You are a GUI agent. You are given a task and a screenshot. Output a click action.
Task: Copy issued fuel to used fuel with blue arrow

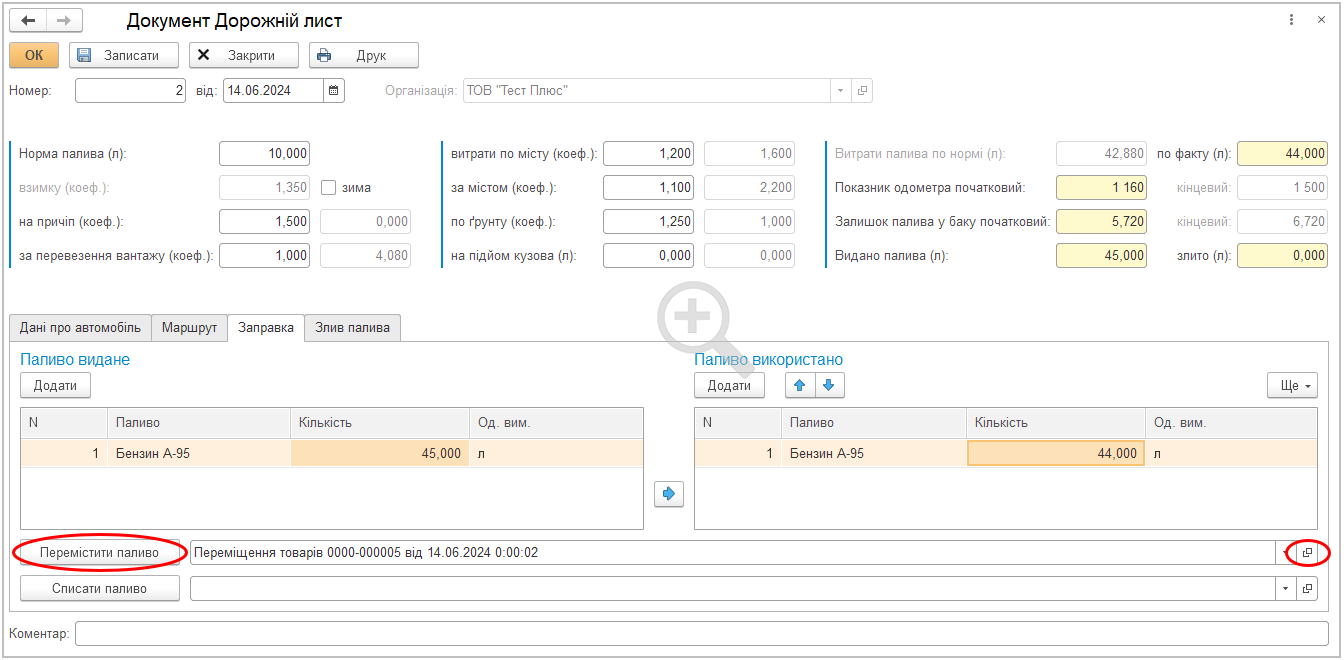point(669,493)
